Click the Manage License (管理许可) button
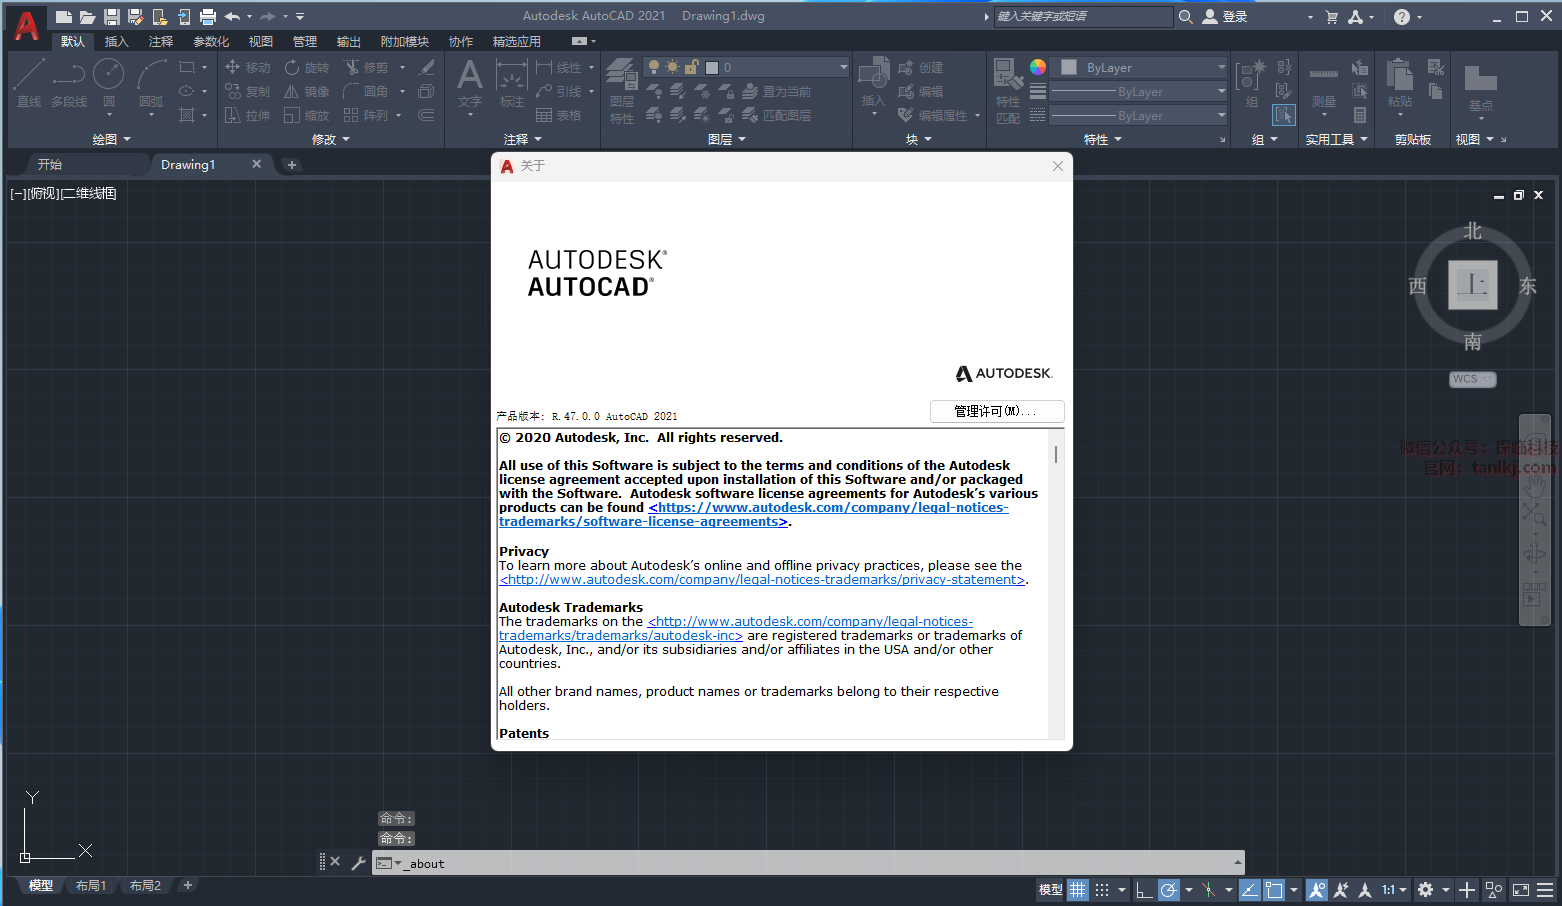This screenshot has width=1562, height=906. (x=996, y=411)
